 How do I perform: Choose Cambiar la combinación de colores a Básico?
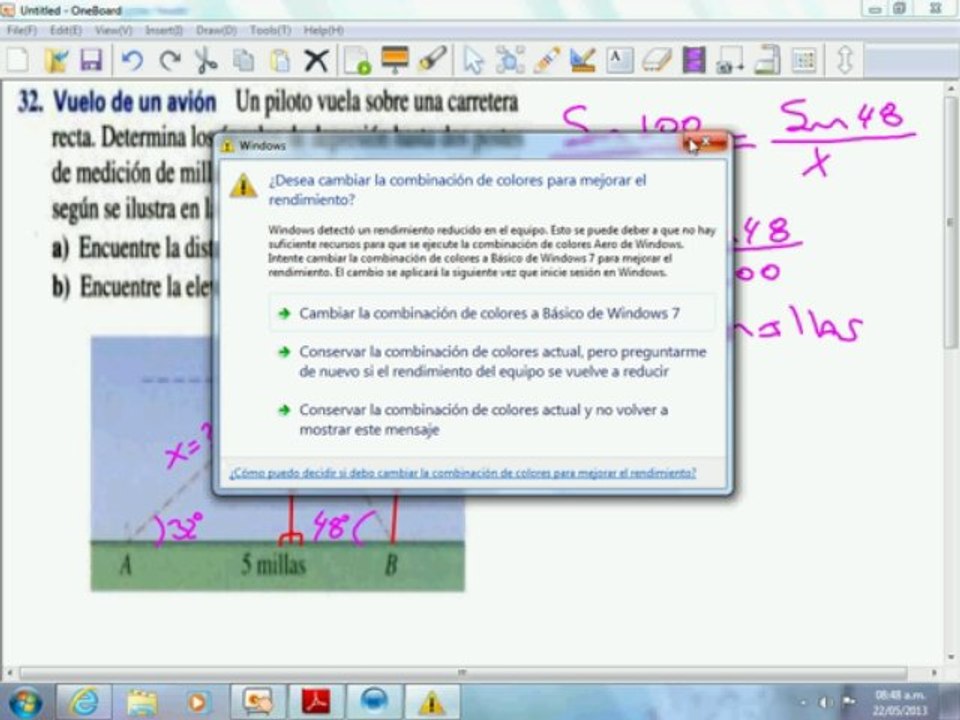point(492,313)
